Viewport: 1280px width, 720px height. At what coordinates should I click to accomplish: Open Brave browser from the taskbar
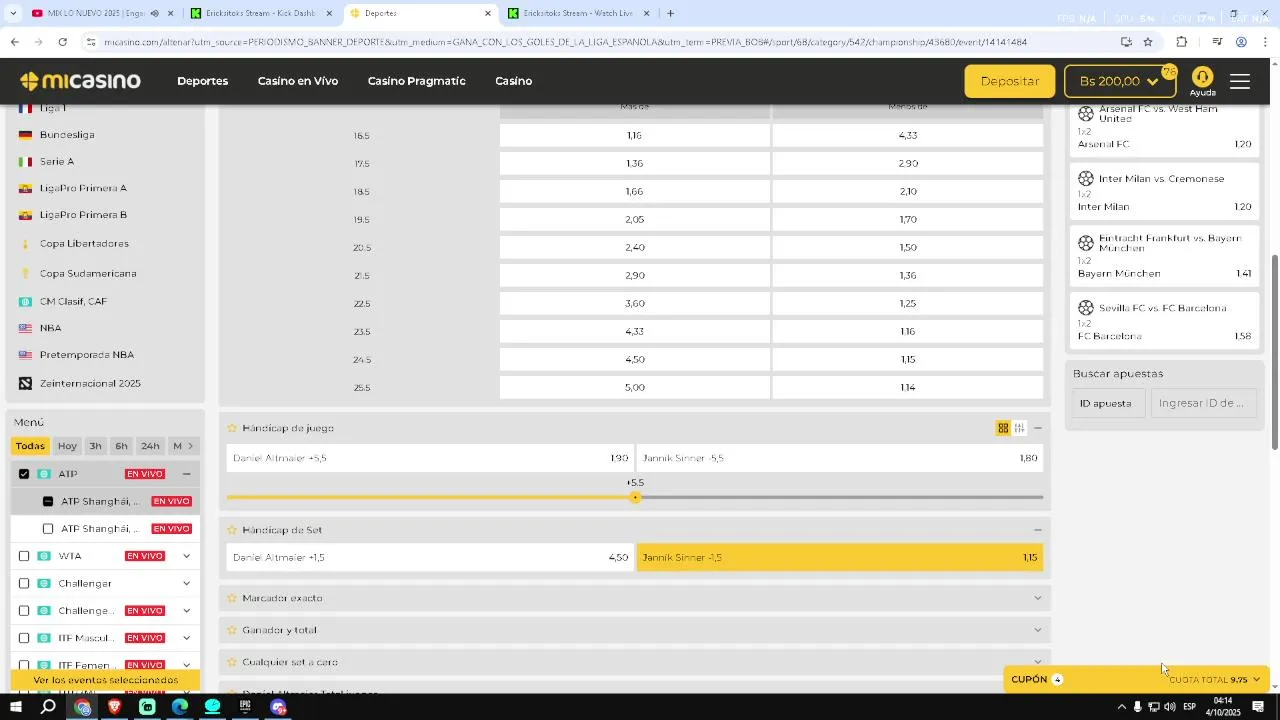point(115,707)
